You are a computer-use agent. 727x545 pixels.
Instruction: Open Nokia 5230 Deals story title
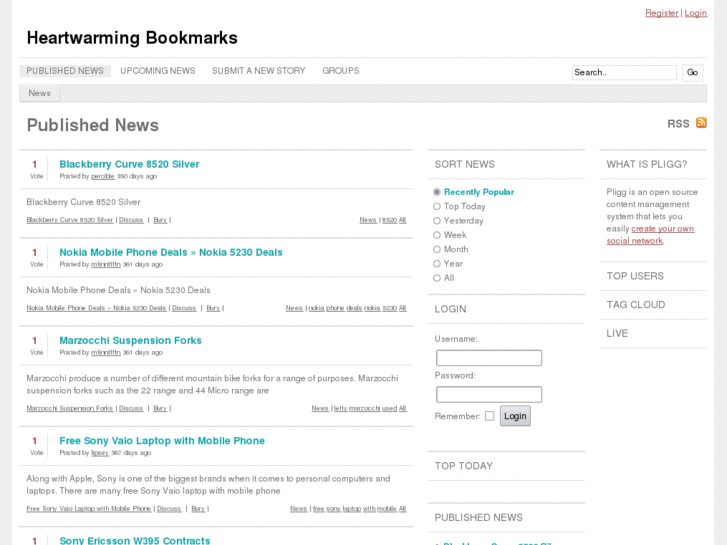click(x=171, y=252)
